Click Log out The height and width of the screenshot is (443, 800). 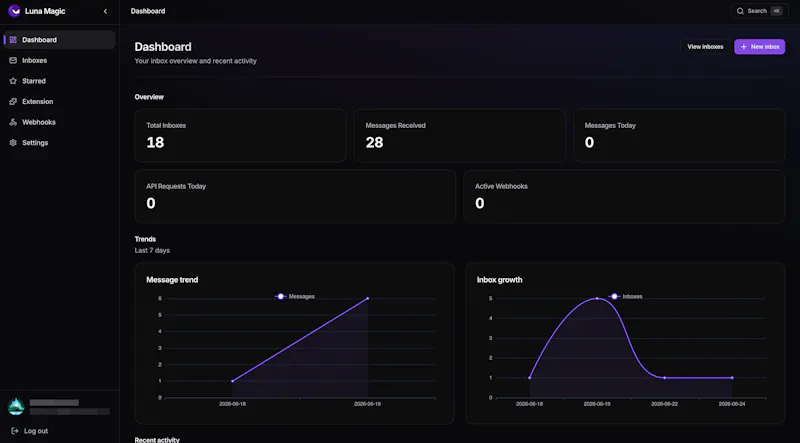coord(30,431)
